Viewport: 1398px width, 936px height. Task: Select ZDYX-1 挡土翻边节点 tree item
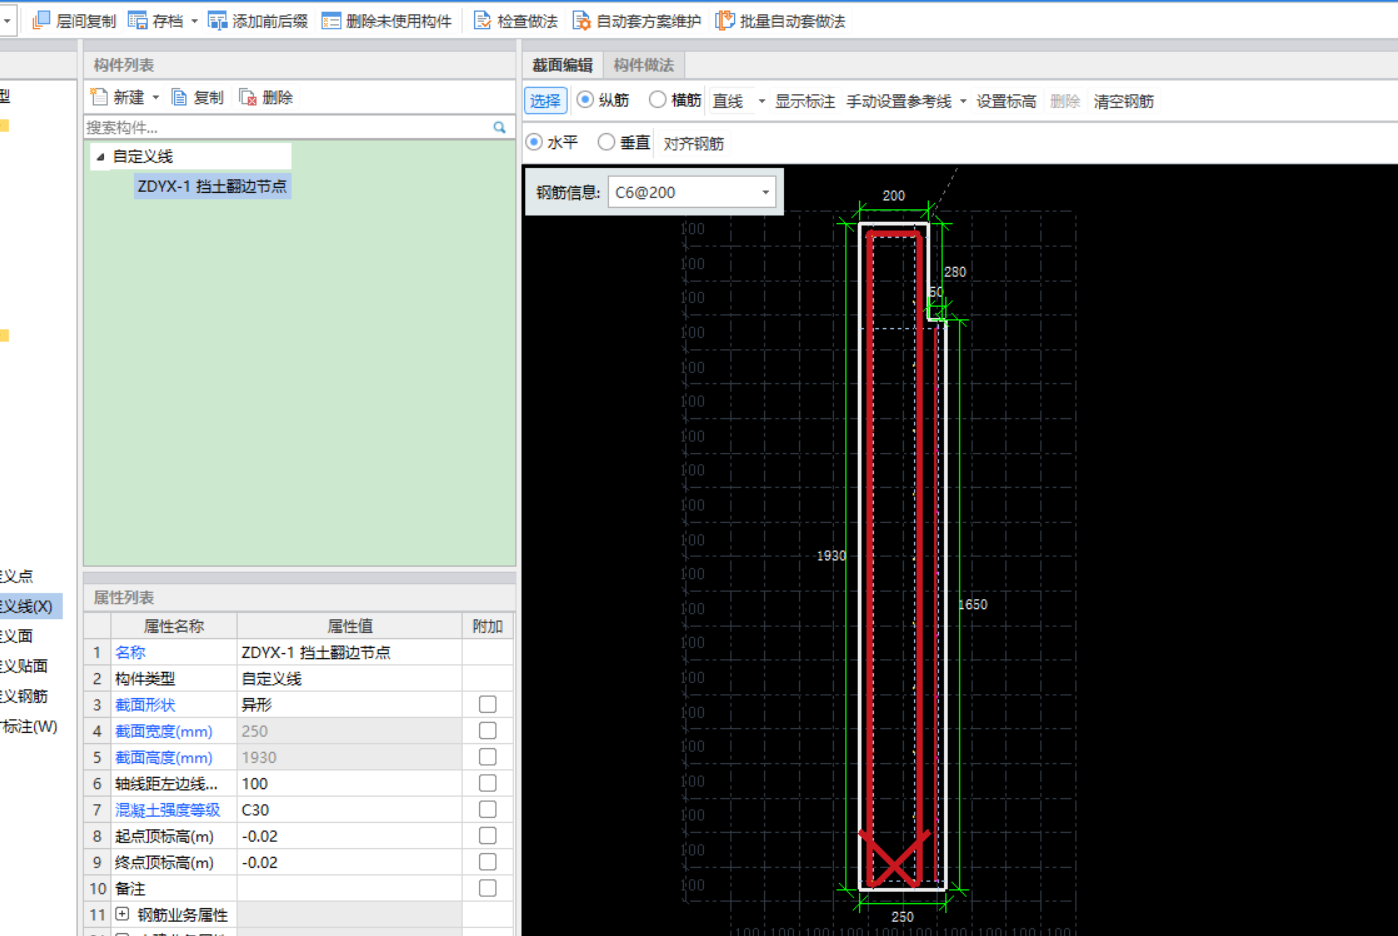pos(212,186)
